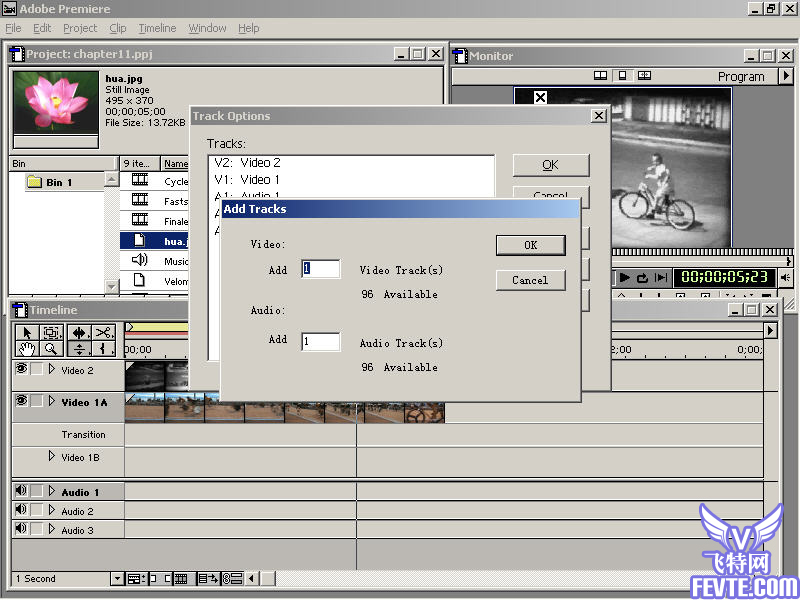
Task: Click the hua.jpg lotus thumbnail preview
Action: coord(56,103)
